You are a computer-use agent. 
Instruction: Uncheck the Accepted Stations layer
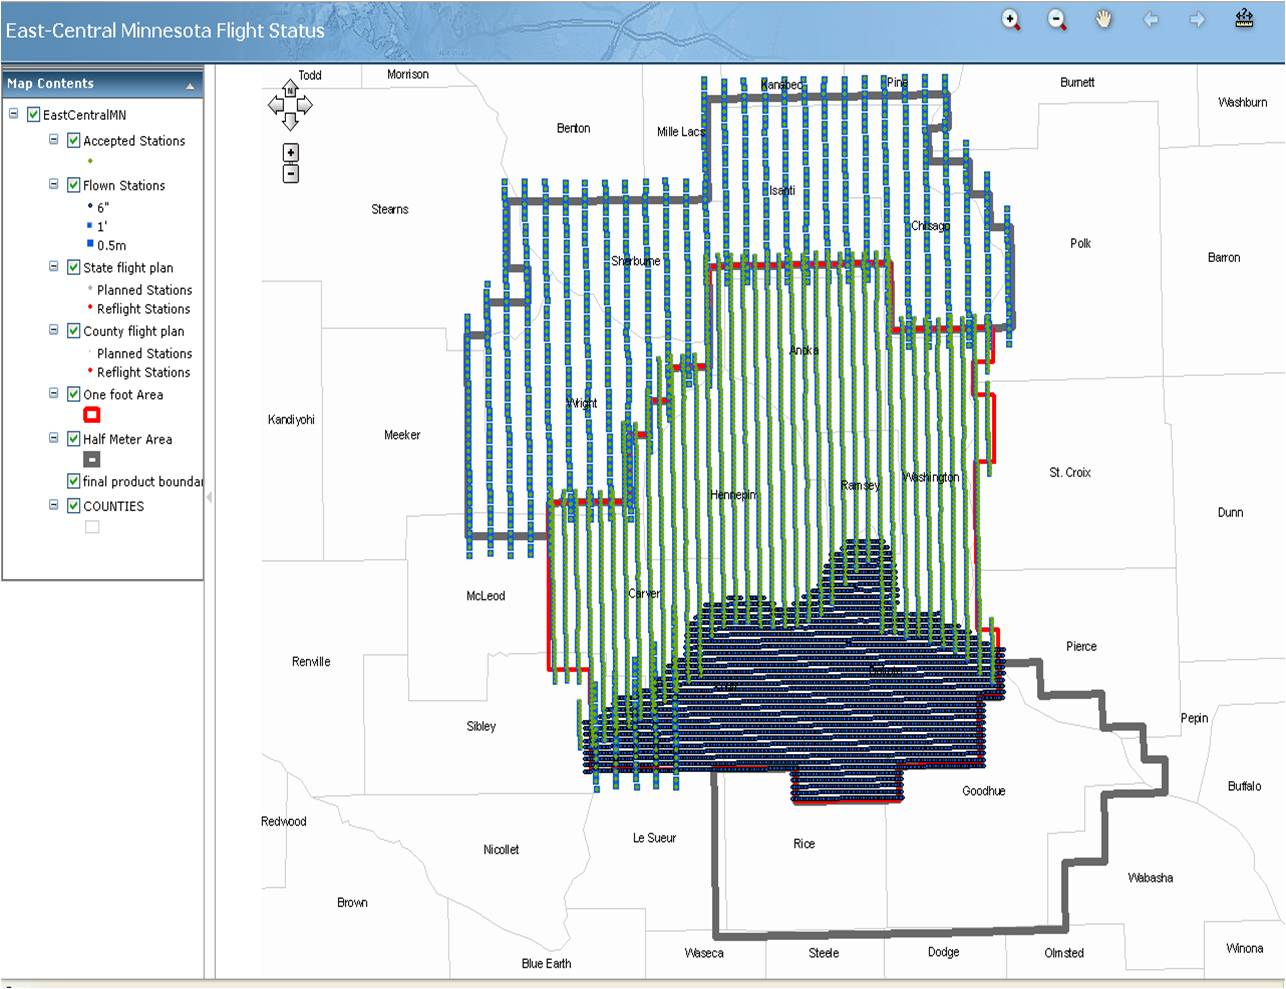[x=73, y=141]
